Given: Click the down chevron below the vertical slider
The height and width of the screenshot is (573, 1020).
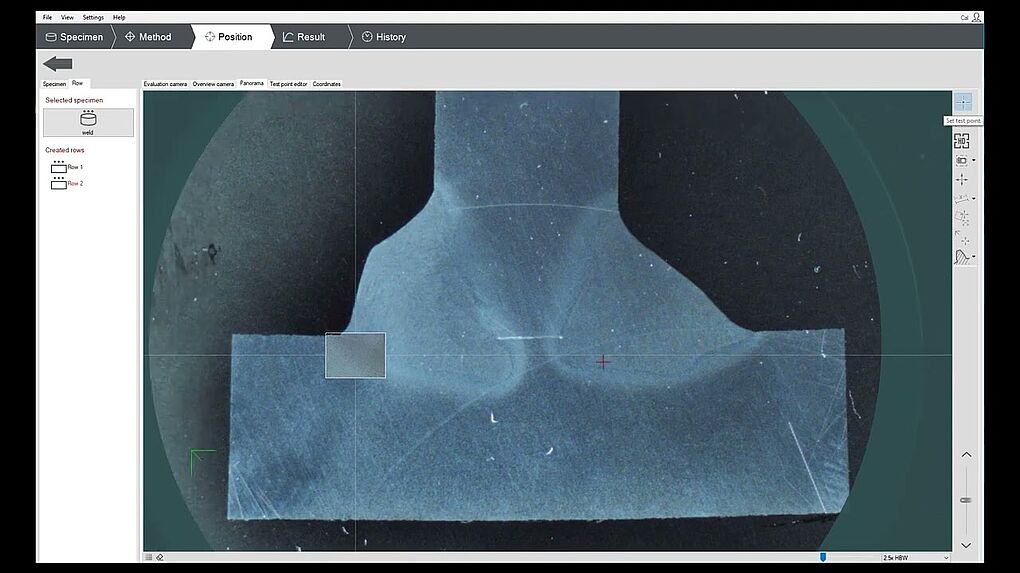Looking at the screenshot, I should point(966,545).
